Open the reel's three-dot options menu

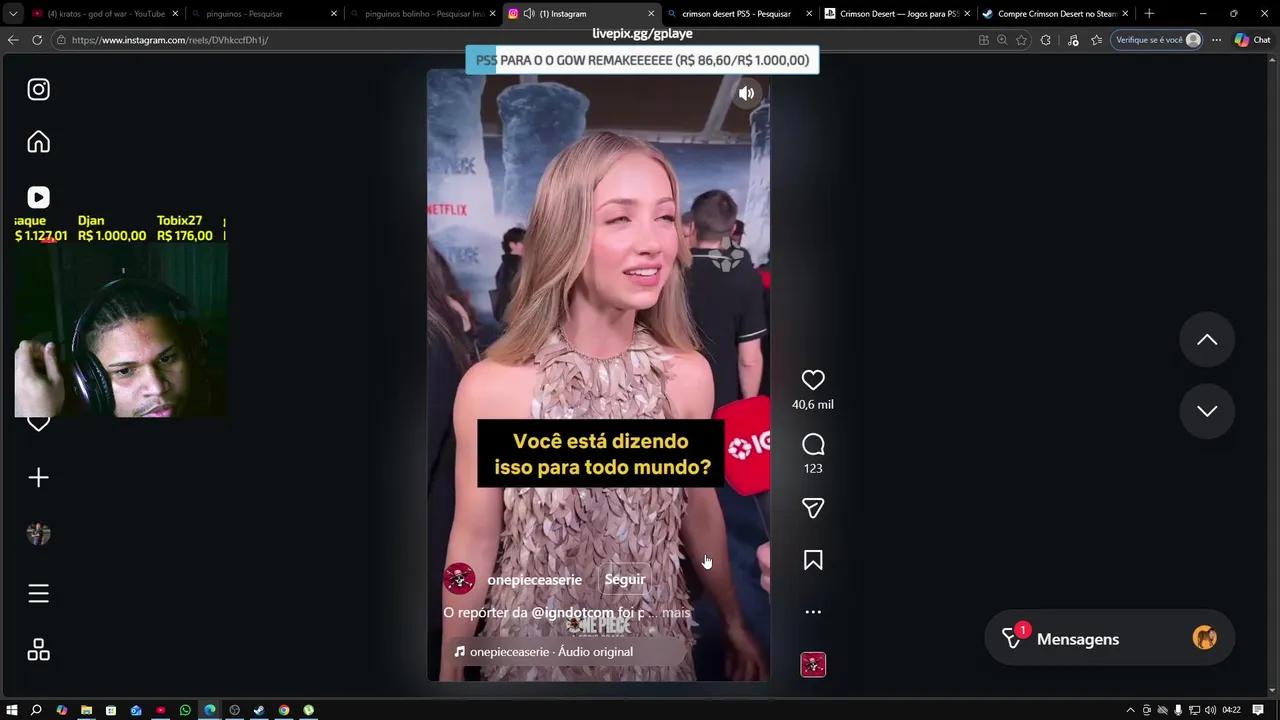813,612
